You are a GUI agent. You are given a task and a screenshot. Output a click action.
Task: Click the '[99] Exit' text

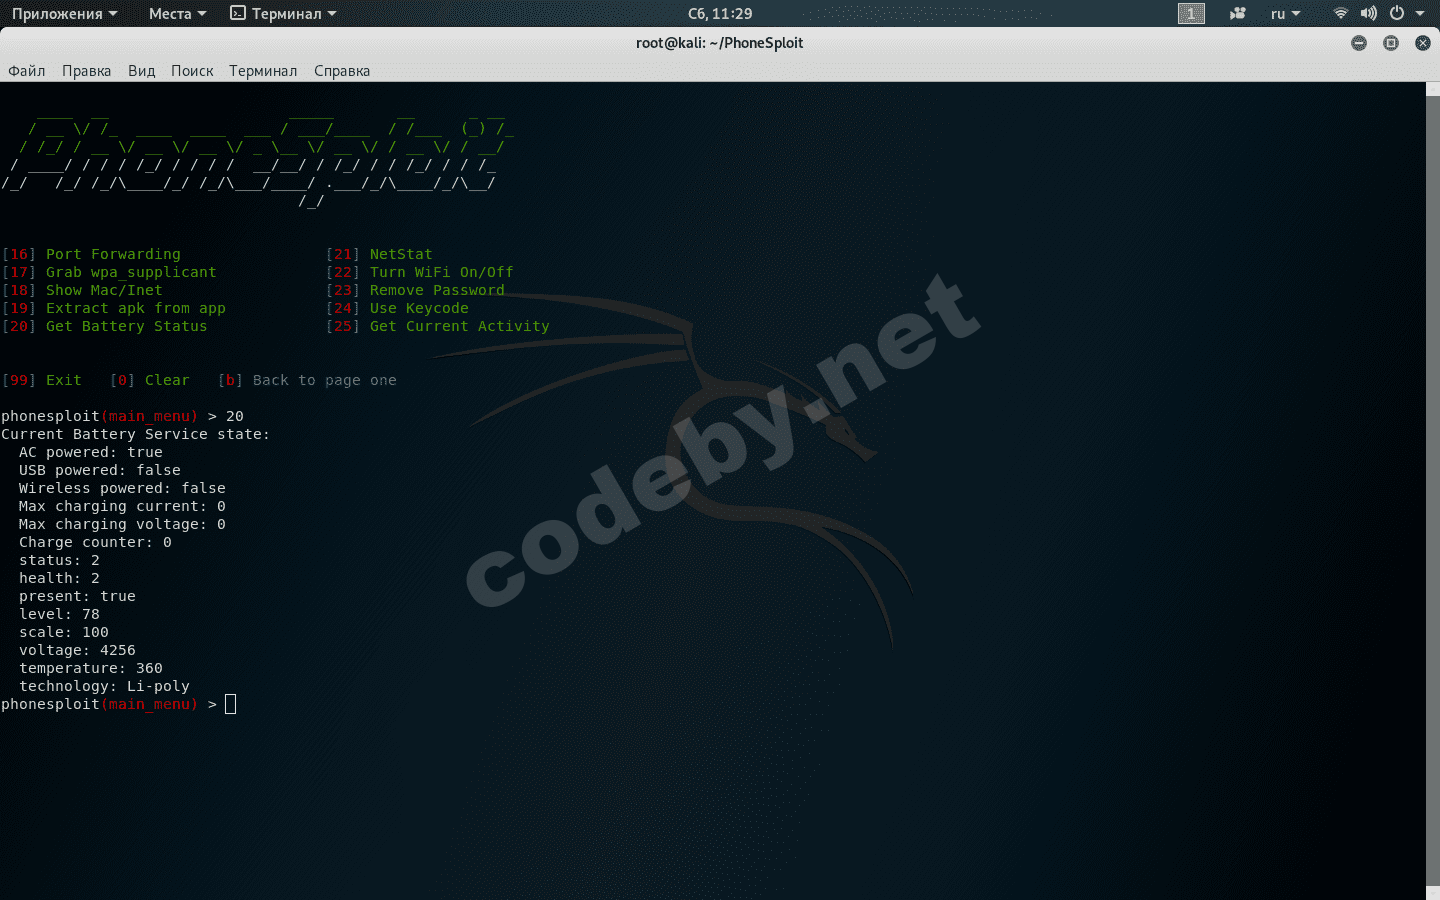42,380
